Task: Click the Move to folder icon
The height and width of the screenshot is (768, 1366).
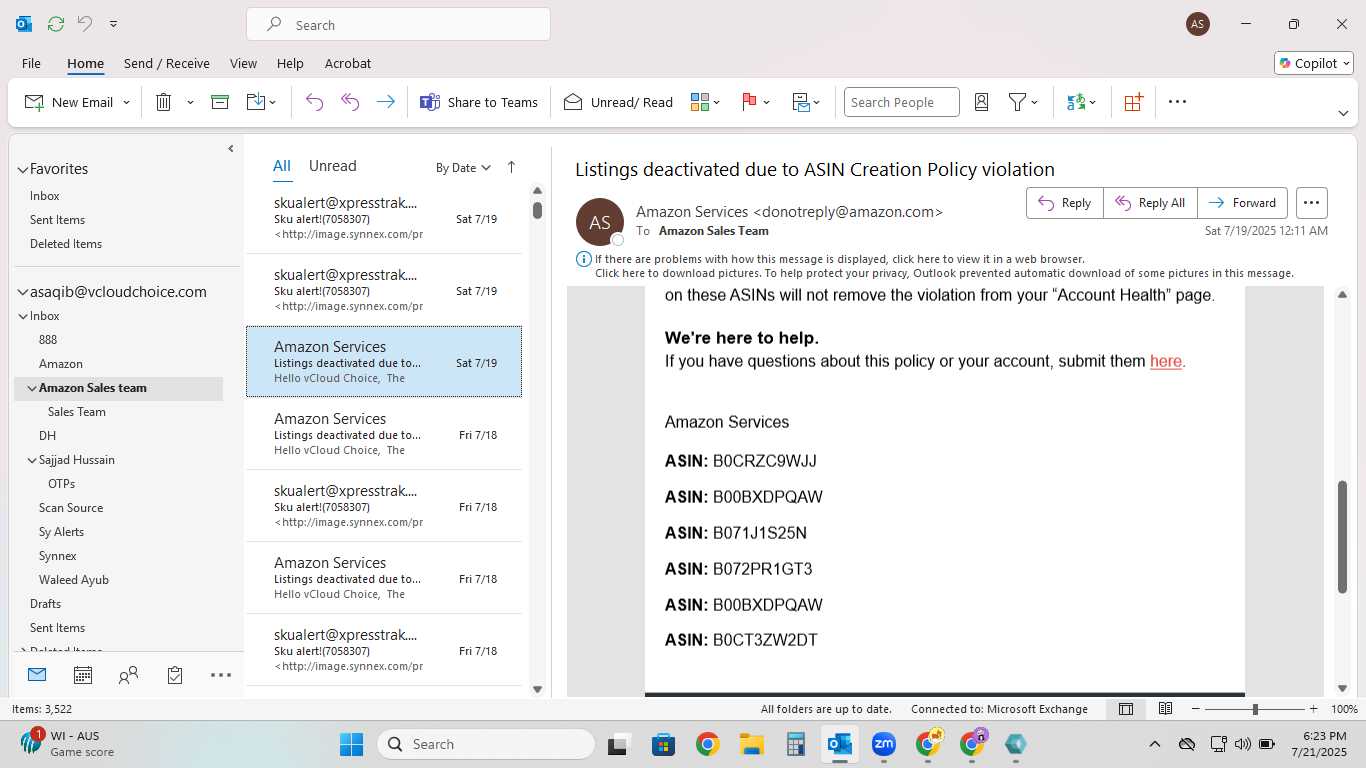Action: (255, 102)
